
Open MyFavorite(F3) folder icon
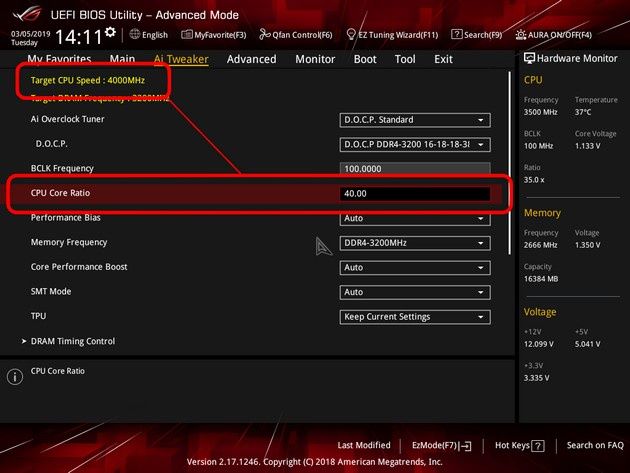click(186, 35)
